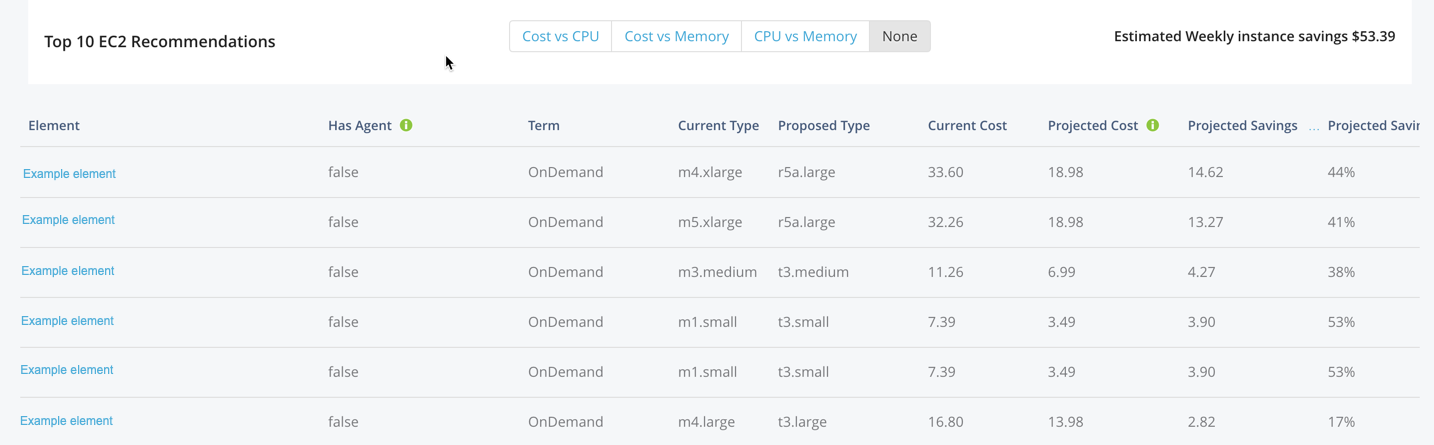Choose the CPU vs Memory option
The image size is (1434, 445).
click(805, 36)
